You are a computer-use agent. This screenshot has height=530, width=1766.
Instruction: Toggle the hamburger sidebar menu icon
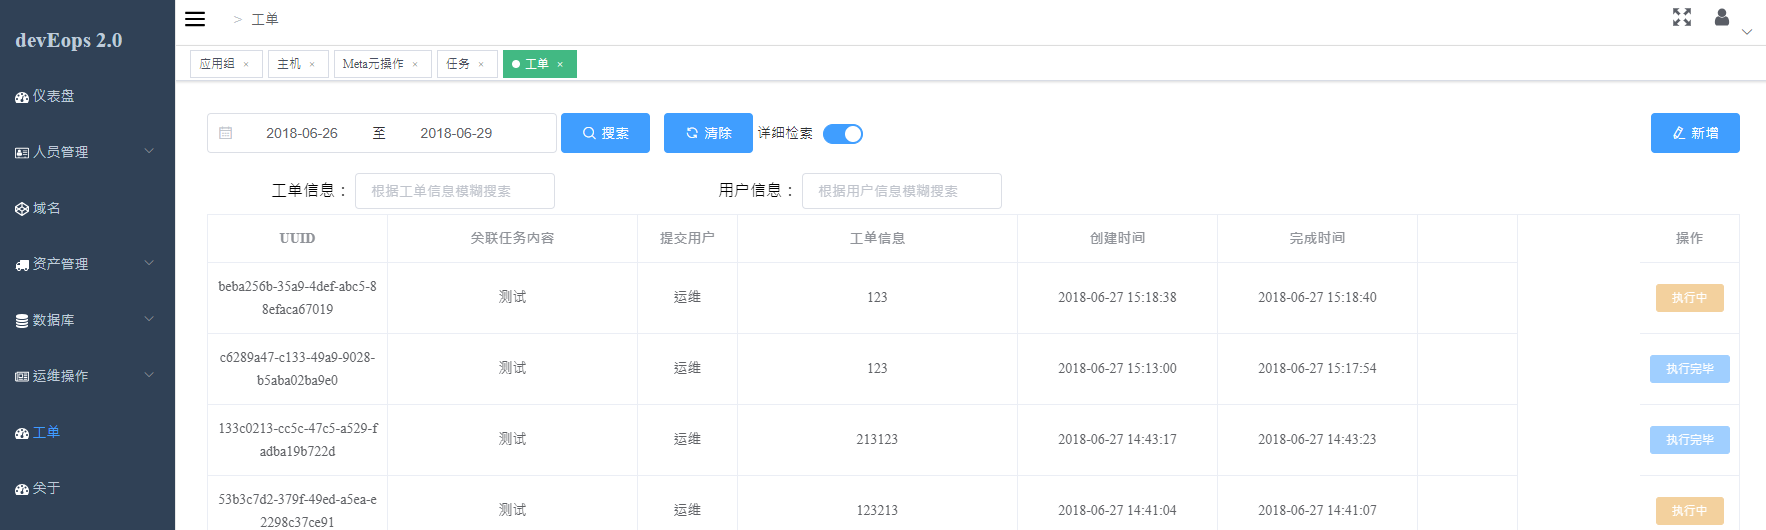tap(195, 19)
